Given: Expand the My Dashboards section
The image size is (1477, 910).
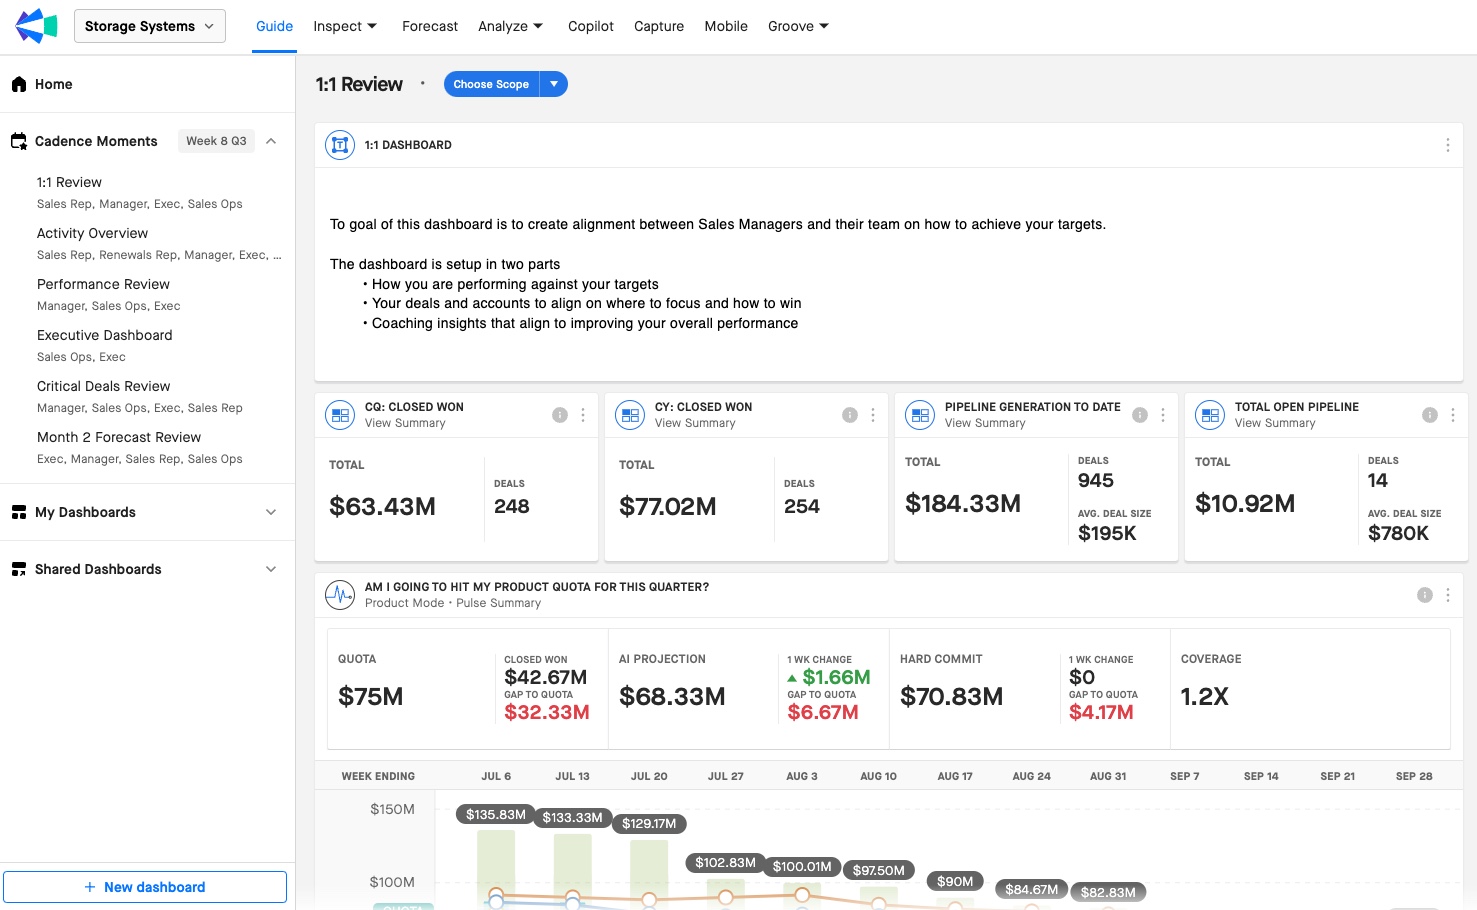Looking at the screenshot, I should (x=271, y=512).
